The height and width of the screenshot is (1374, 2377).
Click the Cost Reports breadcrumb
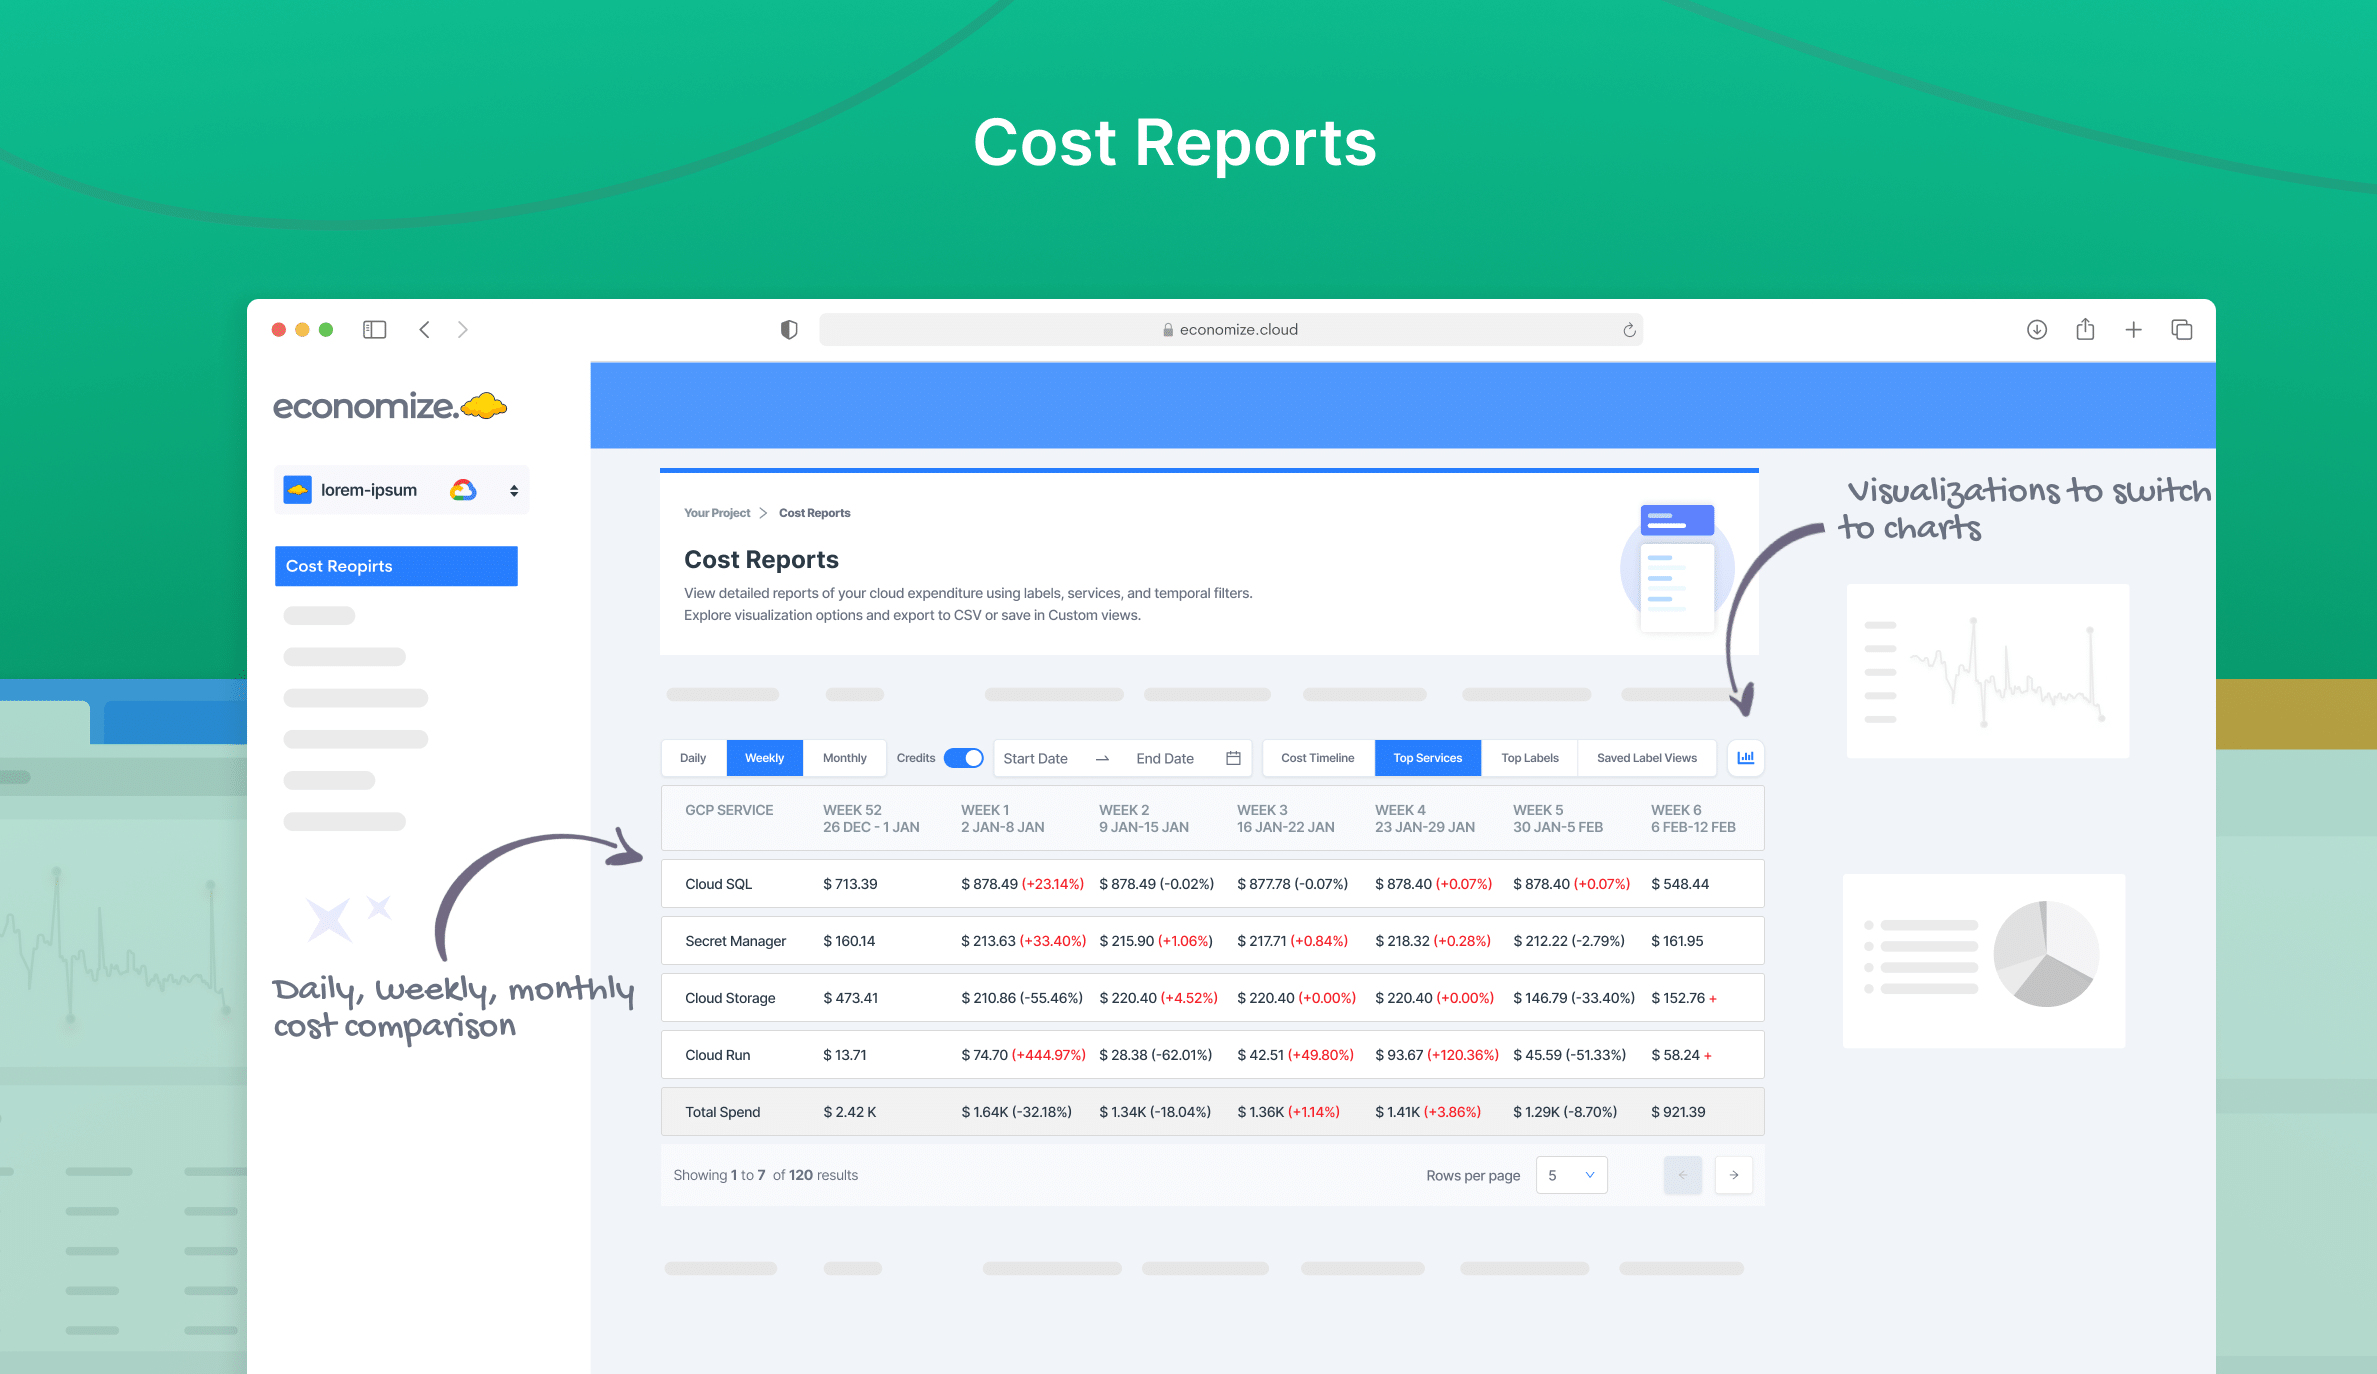coord(814,513)
